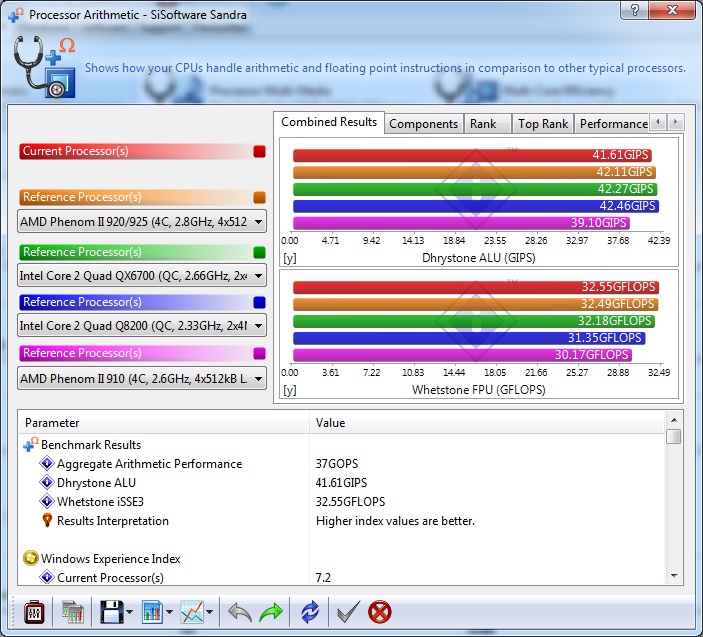Click the Value column header
Image resolution: width=703 pixels, height=637 pixels.
pos(486,423)
